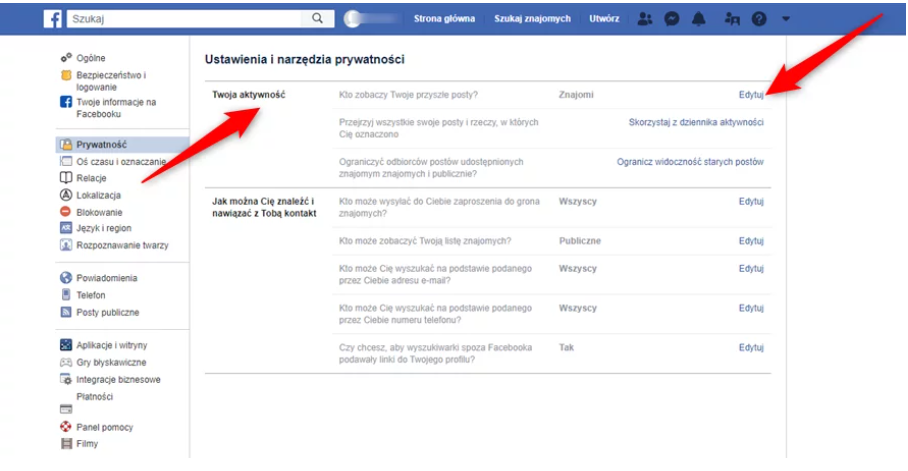The width and height of the screenshot is (908, 471).
Task: Click the Relacje book icon
Action: (x=66, y=177)
